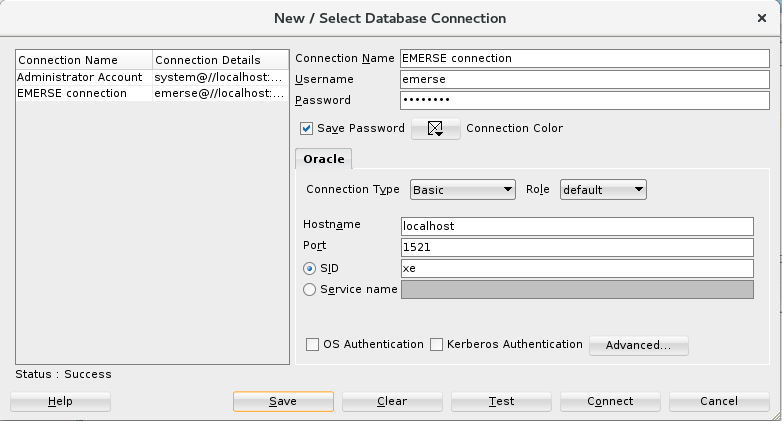The image size is (782, 421).
Task: Select the Service name radio button
Action: pyautogui.click(x=309, y=289)
